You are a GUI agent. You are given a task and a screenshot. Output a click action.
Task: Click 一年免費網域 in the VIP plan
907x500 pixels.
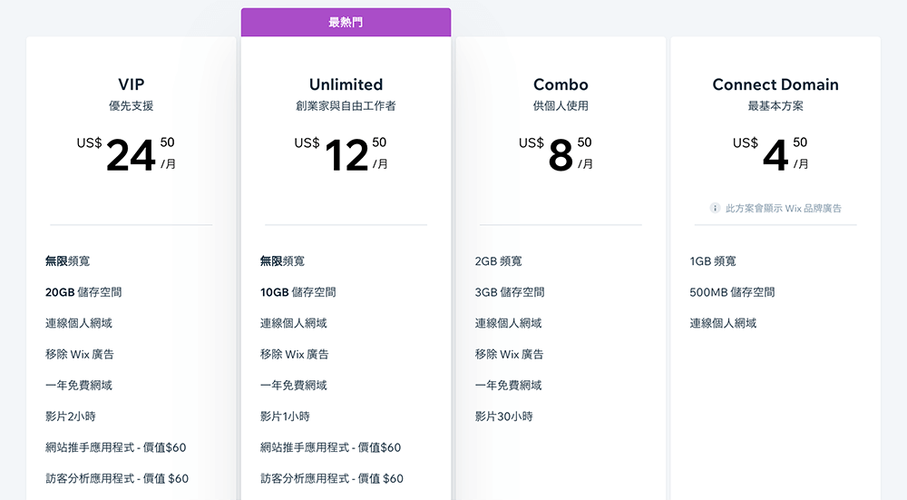tap(79, 385)
